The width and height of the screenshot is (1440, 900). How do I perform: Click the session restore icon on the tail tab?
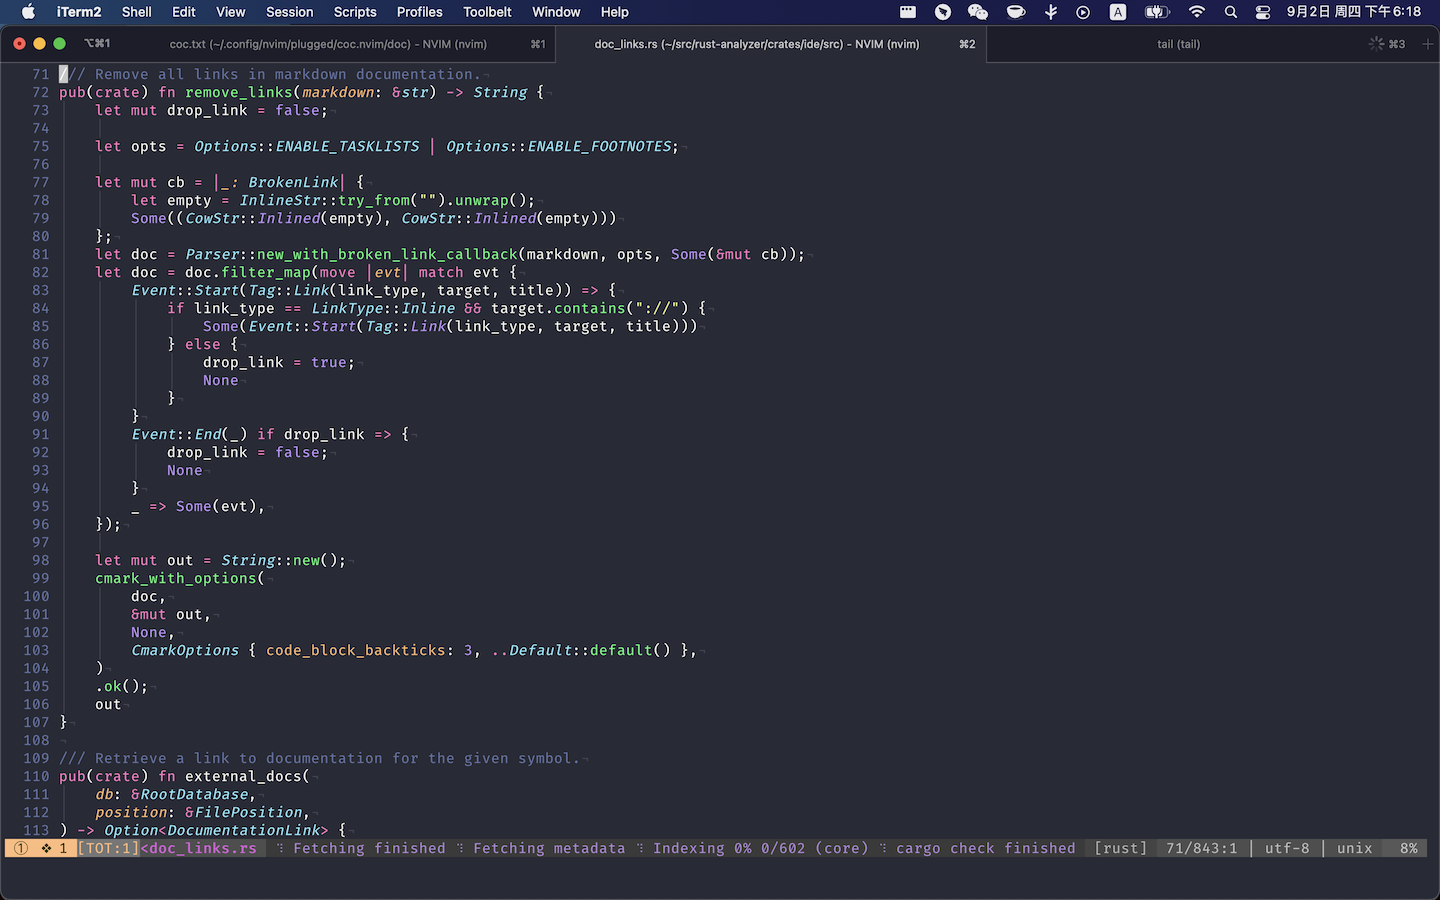1376,44
